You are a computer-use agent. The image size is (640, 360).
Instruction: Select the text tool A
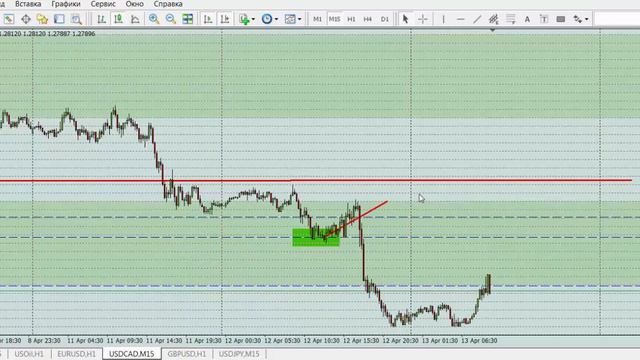pos(527,19)
